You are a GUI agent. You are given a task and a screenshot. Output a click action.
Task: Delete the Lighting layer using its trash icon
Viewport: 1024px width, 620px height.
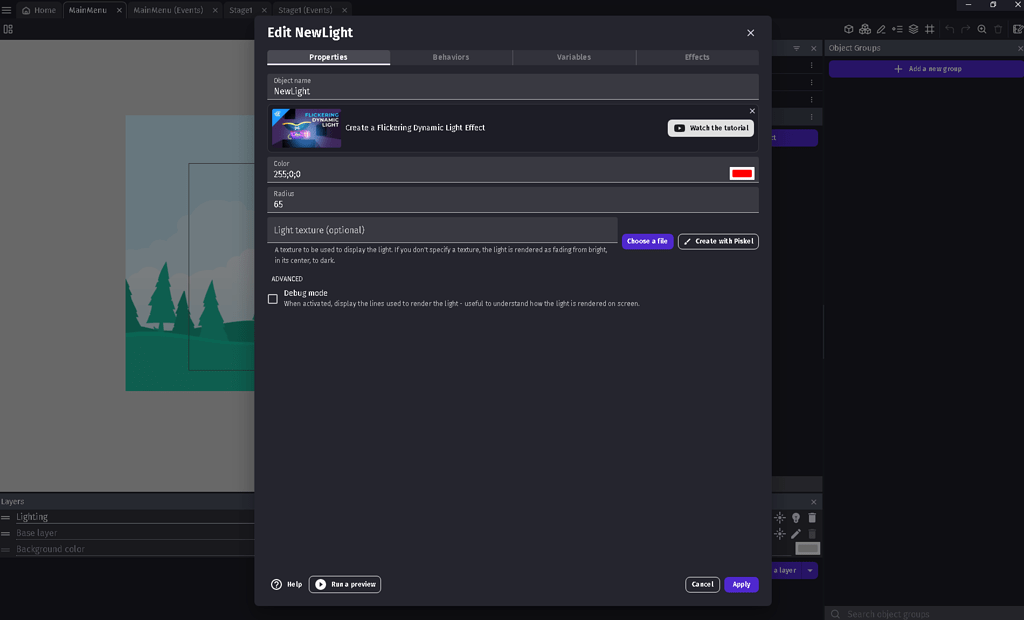click(812, 517)
